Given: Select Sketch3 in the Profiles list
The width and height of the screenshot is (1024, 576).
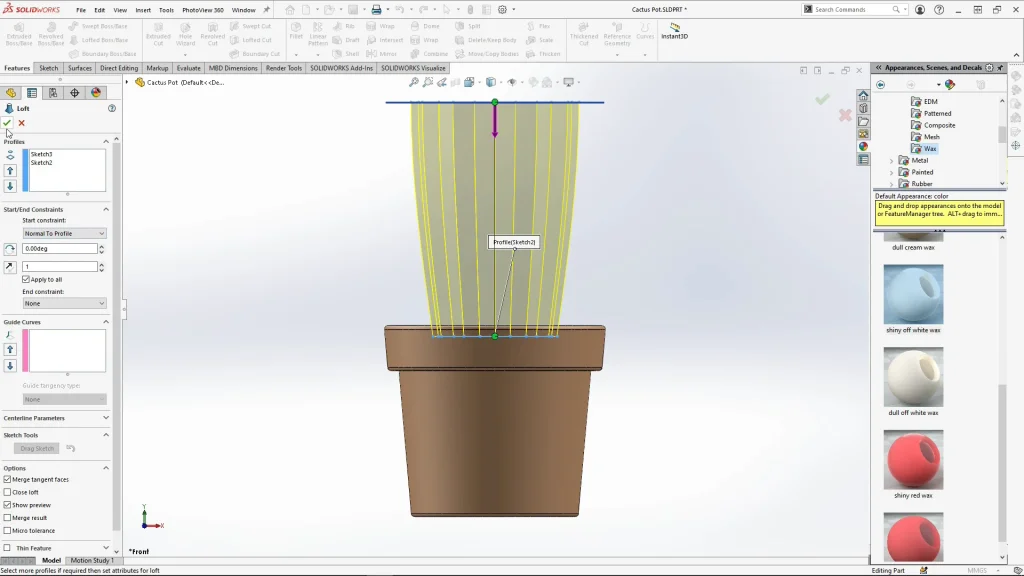Looking at the screenshot, I should (42, 155).
